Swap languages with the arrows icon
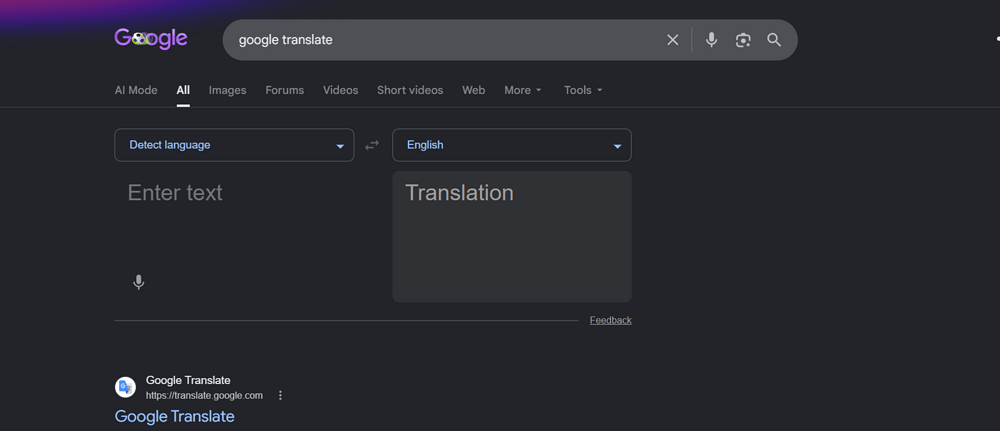Image resolution: width=1000 pixels, height=431 pixels. point(372,145)
